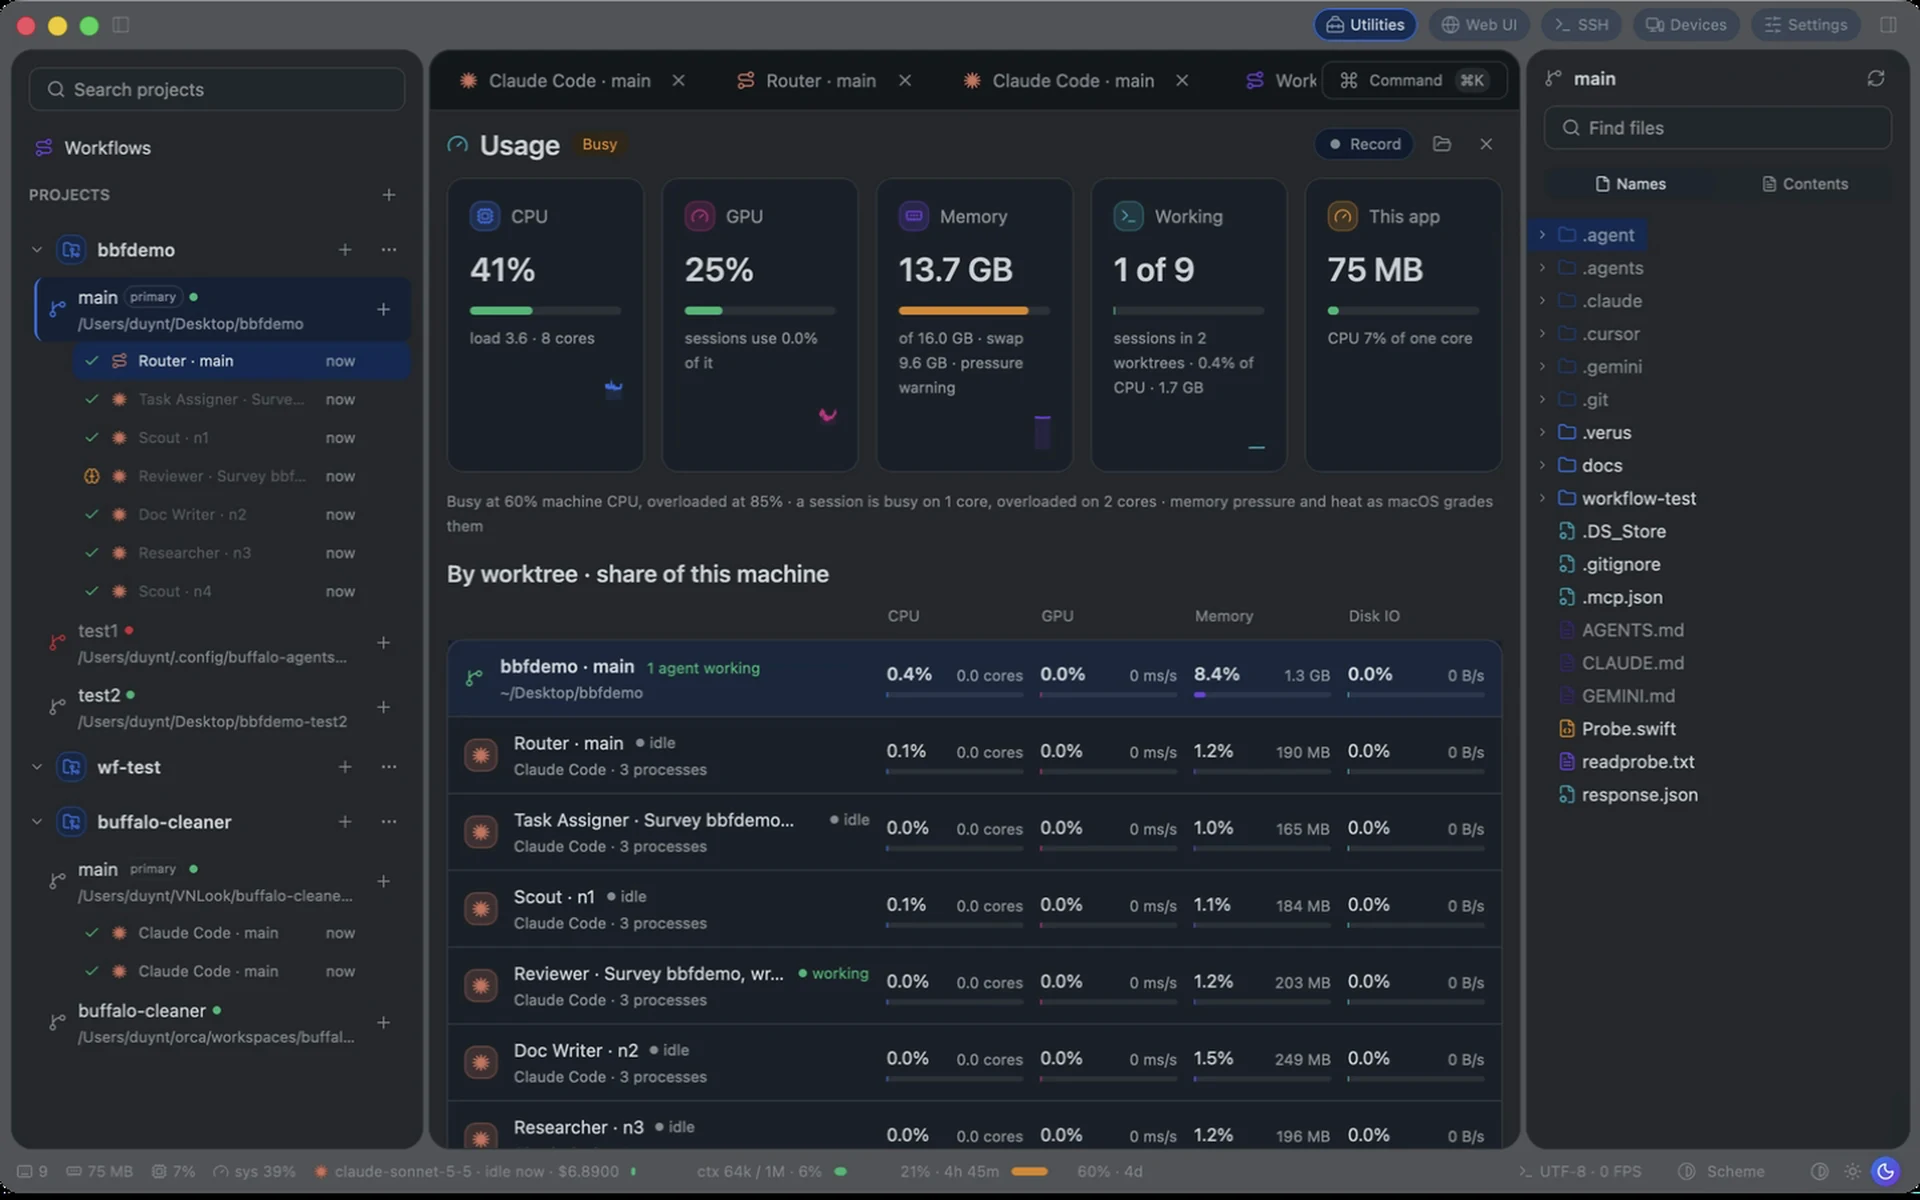Screen dimensions: 1920x1200
Task: Click the GPU card icon
Action: (699, 216)
